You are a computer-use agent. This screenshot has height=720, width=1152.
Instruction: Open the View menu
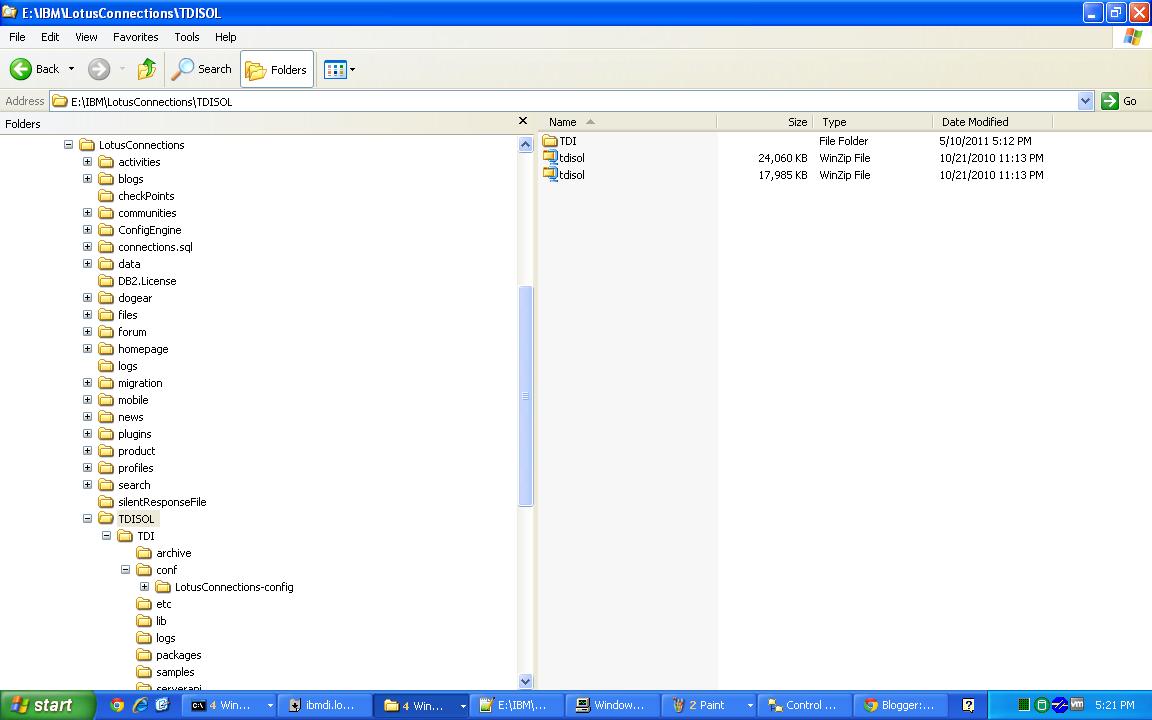86,37
